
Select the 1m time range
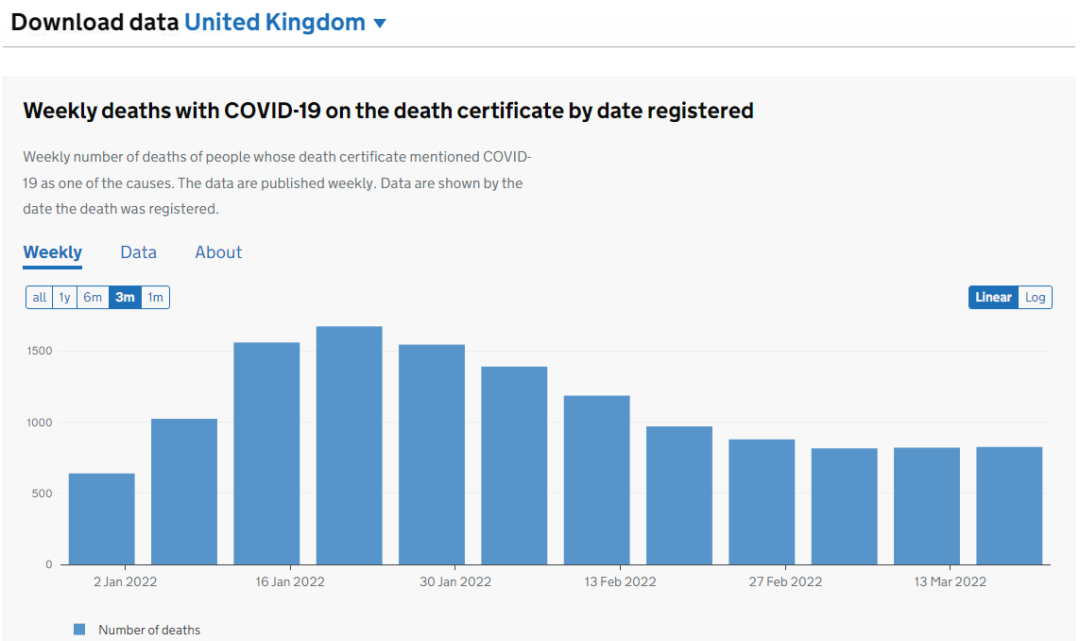pos(155,297)
